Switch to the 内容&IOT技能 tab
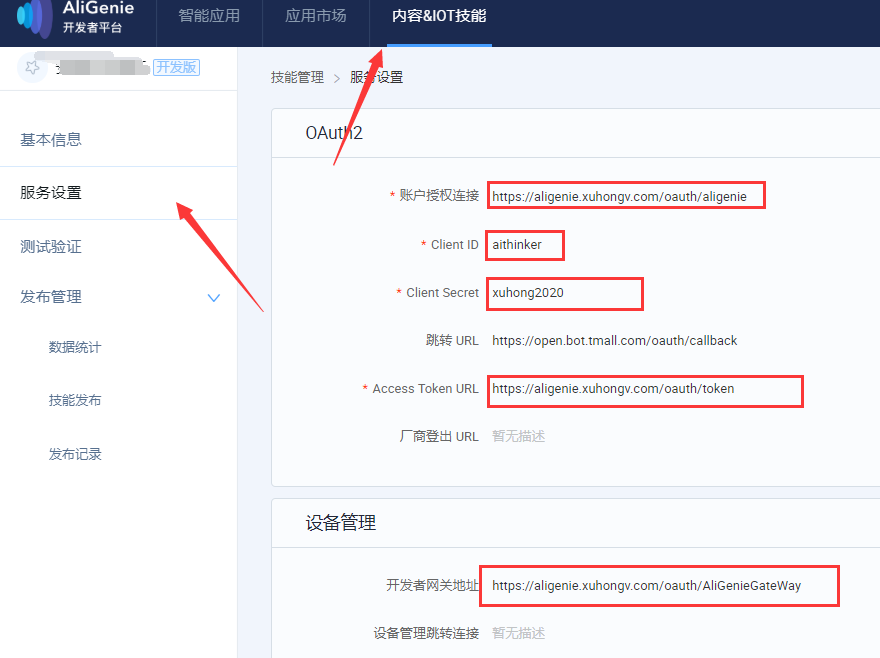Viewport: 880px width, 658px height. coord(439,16)
